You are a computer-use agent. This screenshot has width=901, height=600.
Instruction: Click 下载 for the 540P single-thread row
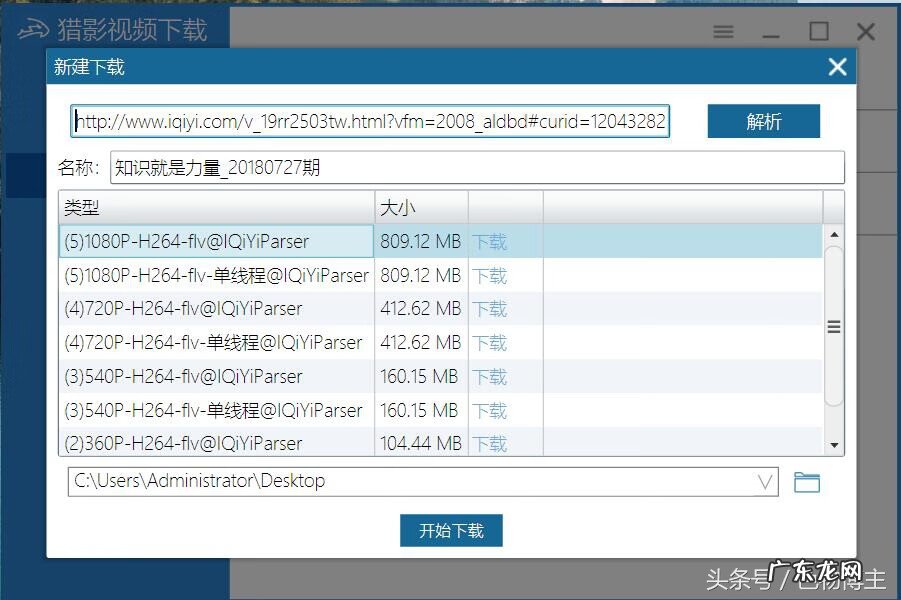coord(490,410)
